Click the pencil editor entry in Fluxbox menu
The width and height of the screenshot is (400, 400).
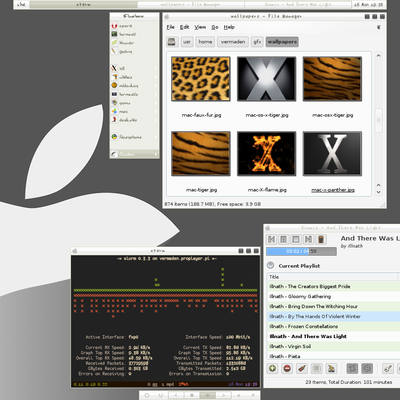point(135,52)
